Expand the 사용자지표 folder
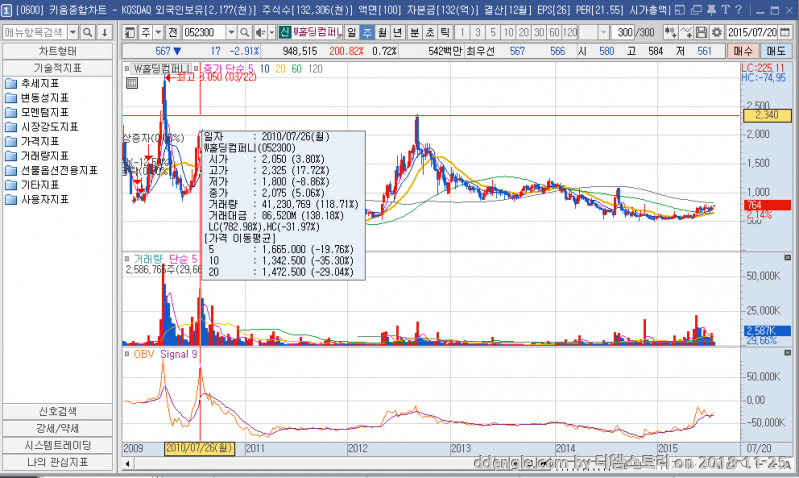The width and height of the screenshot is (799, 478). tap(37, 199)
